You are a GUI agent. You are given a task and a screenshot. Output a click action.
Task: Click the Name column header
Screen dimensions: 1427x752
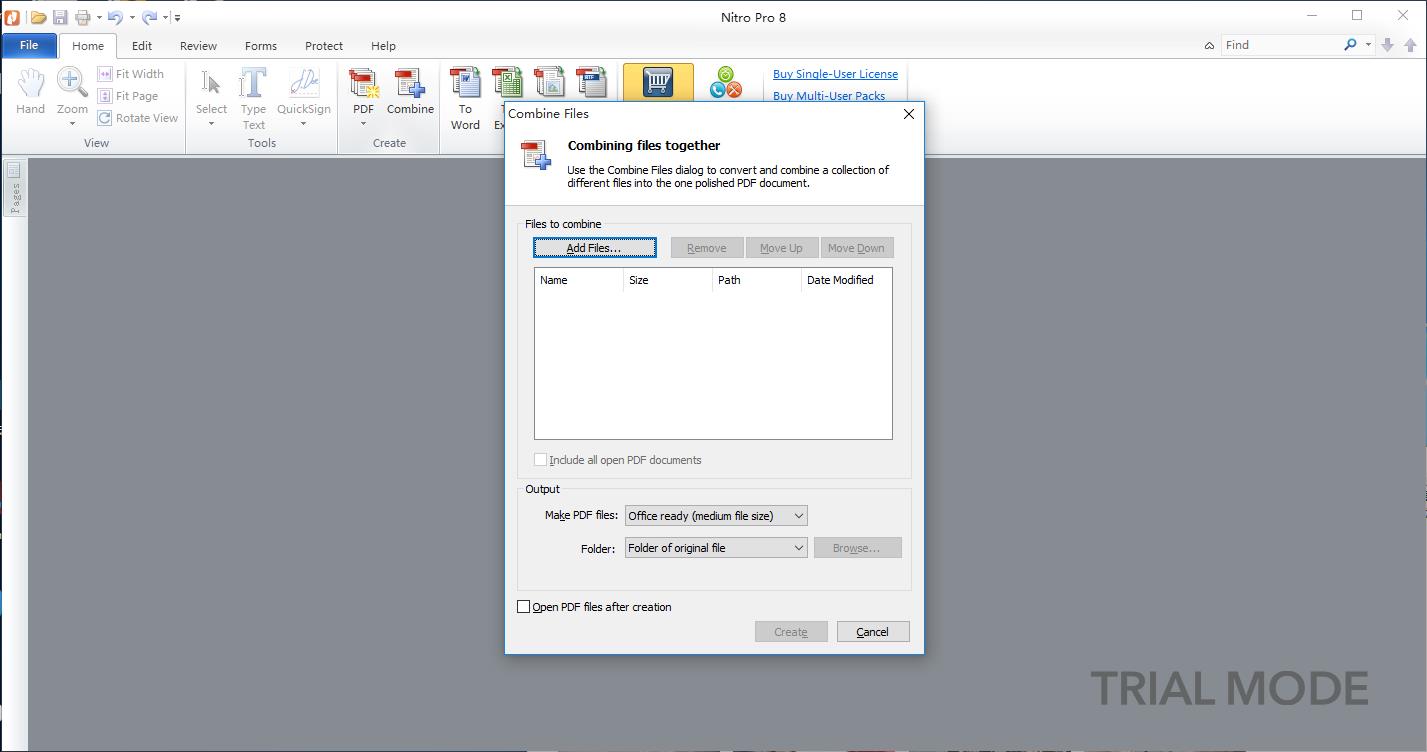click(x=579, y=280)
